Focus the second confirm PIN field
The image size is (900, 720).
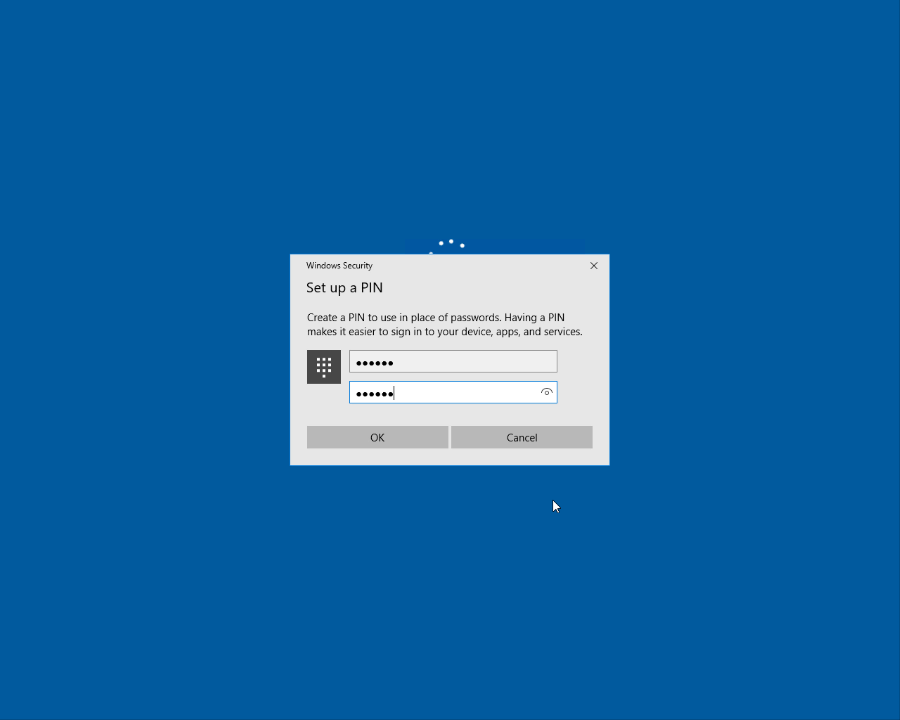[460, 393]
